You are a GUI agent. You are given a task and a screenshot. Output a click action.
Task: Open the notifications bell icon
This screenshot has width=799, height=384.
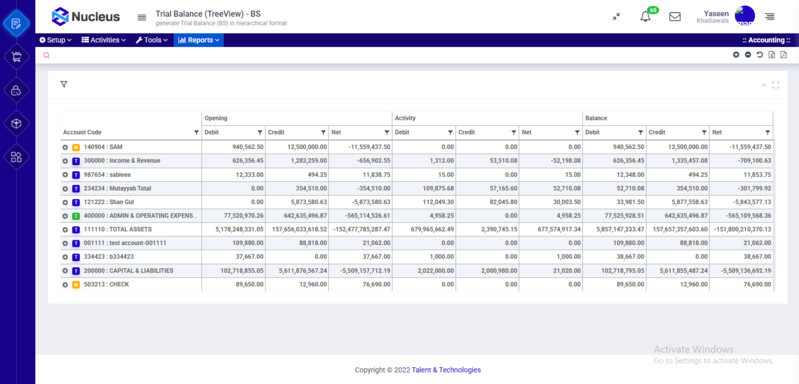click(x=645, y=16)
